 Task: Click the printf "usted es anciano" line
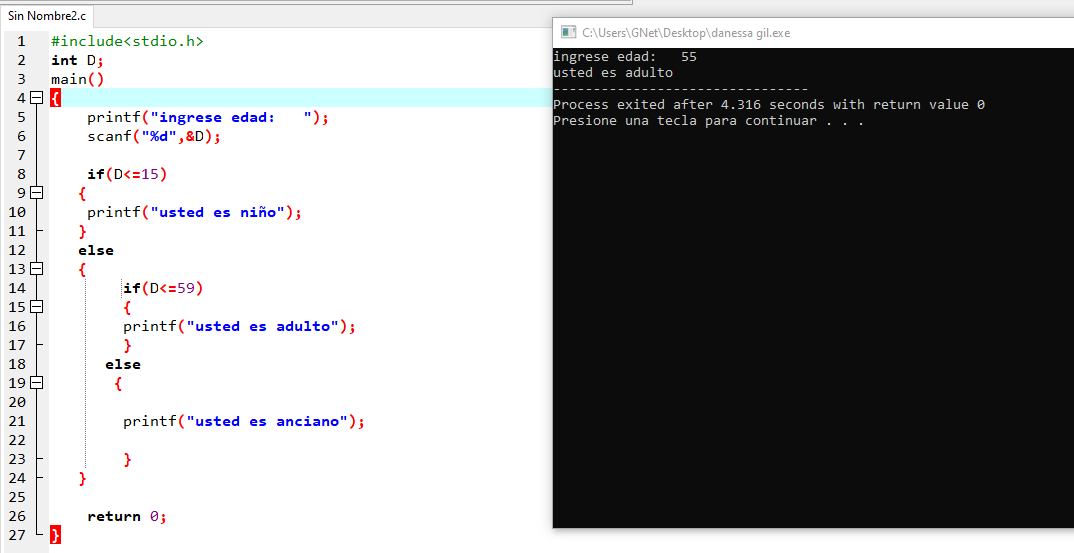(x=244, y=421)
